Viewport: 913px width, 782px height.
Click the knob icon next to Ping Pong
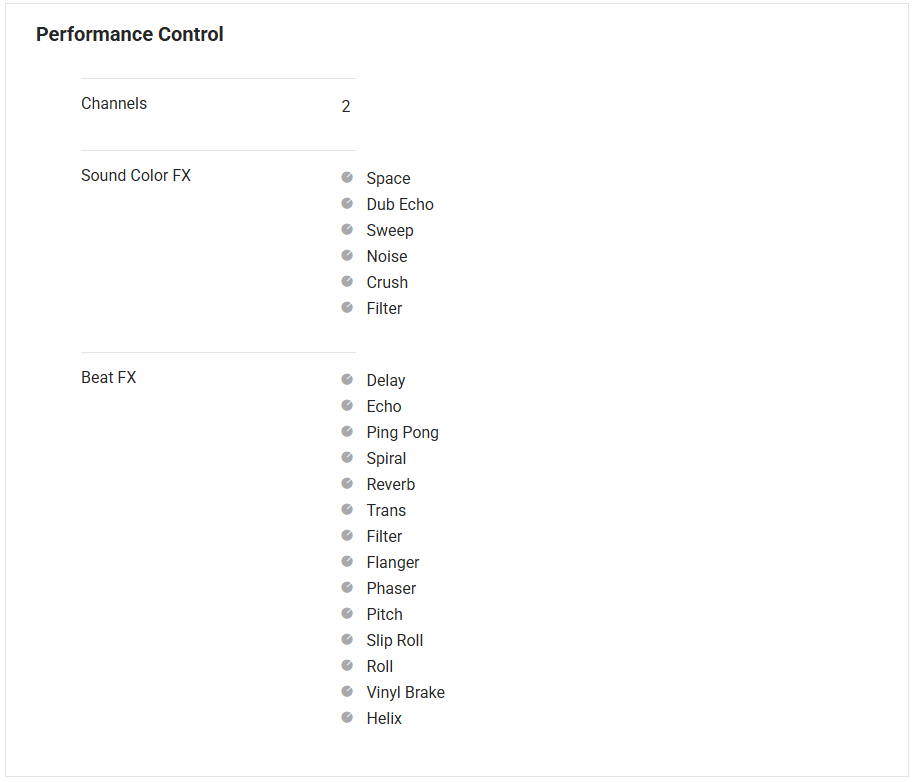347,431
